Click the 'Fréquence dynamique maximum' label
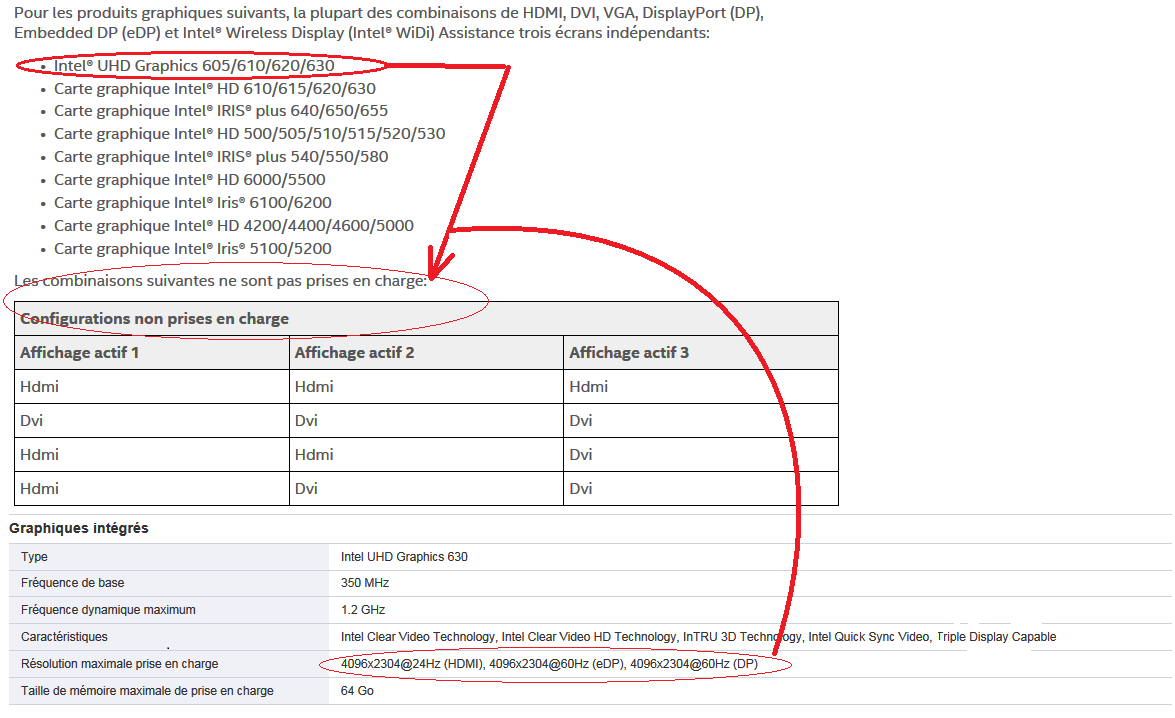 pos(108,610)
